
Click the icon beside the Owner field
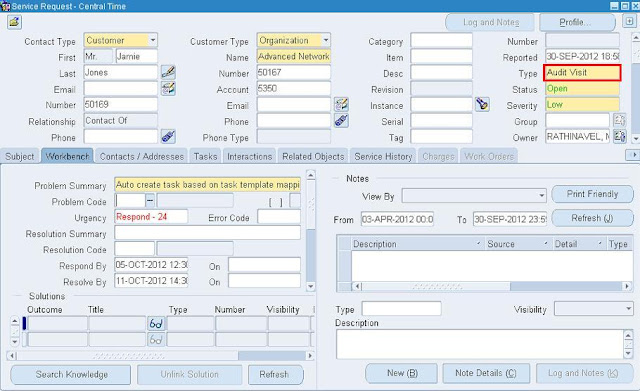[620, 136]
